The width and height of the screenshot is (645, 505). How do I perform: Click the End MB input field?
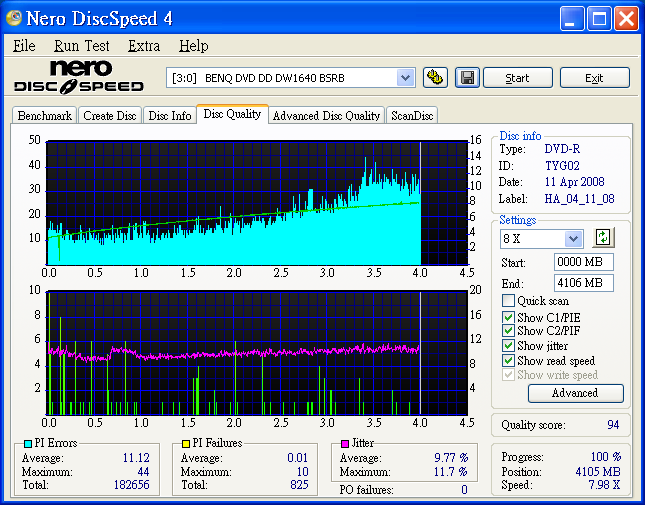pos(584,283)
